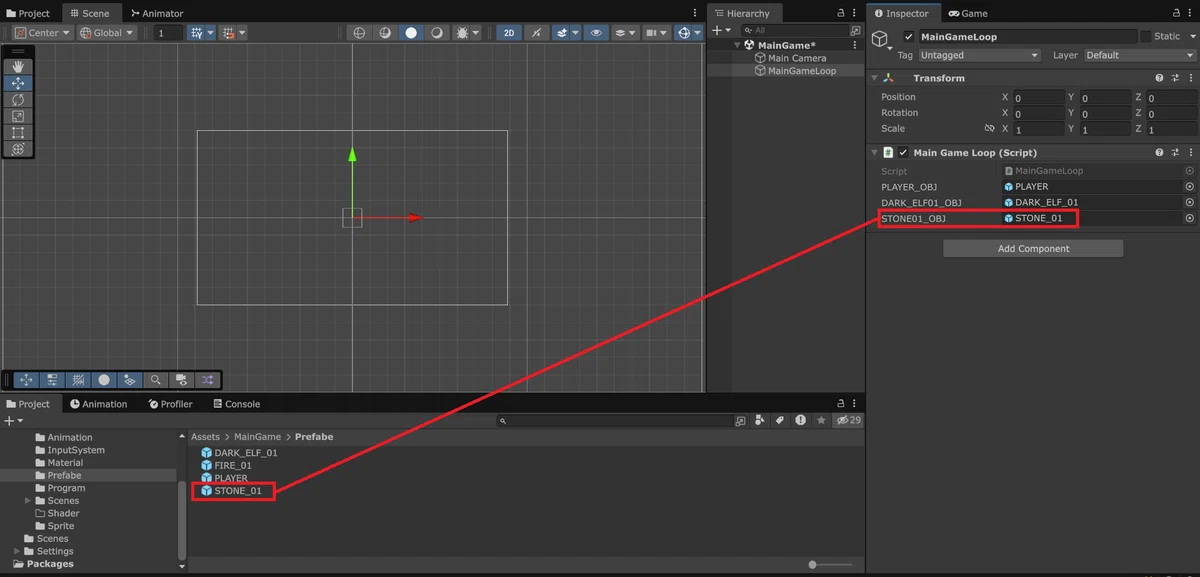Click the Scene draw mode globe icon

[x=360, y=33]
